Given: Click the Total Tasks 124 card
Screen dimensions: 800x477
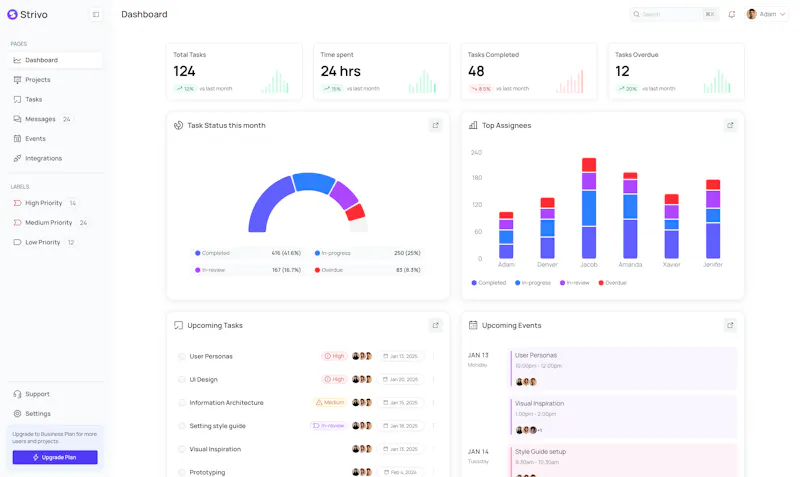Looking at the screenshot, I should [x=234, y=71].
